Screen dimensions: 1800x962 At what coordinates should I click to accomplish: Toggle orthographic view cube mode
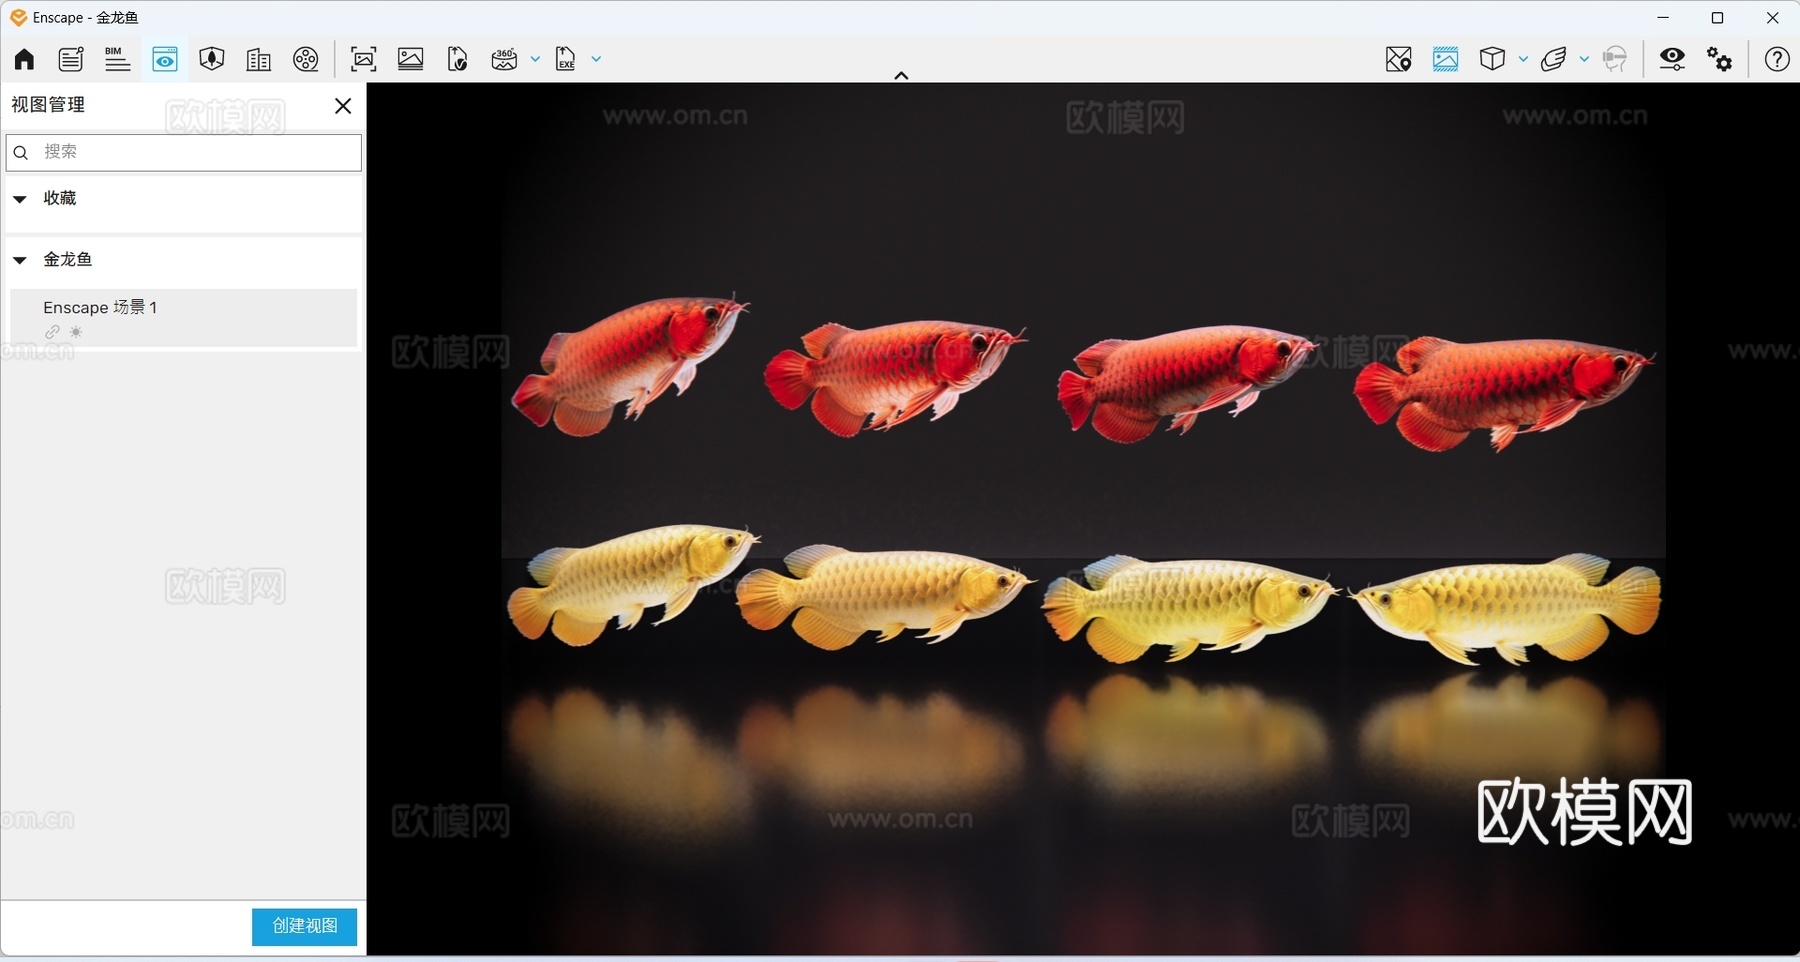[x=1494, y=59]
